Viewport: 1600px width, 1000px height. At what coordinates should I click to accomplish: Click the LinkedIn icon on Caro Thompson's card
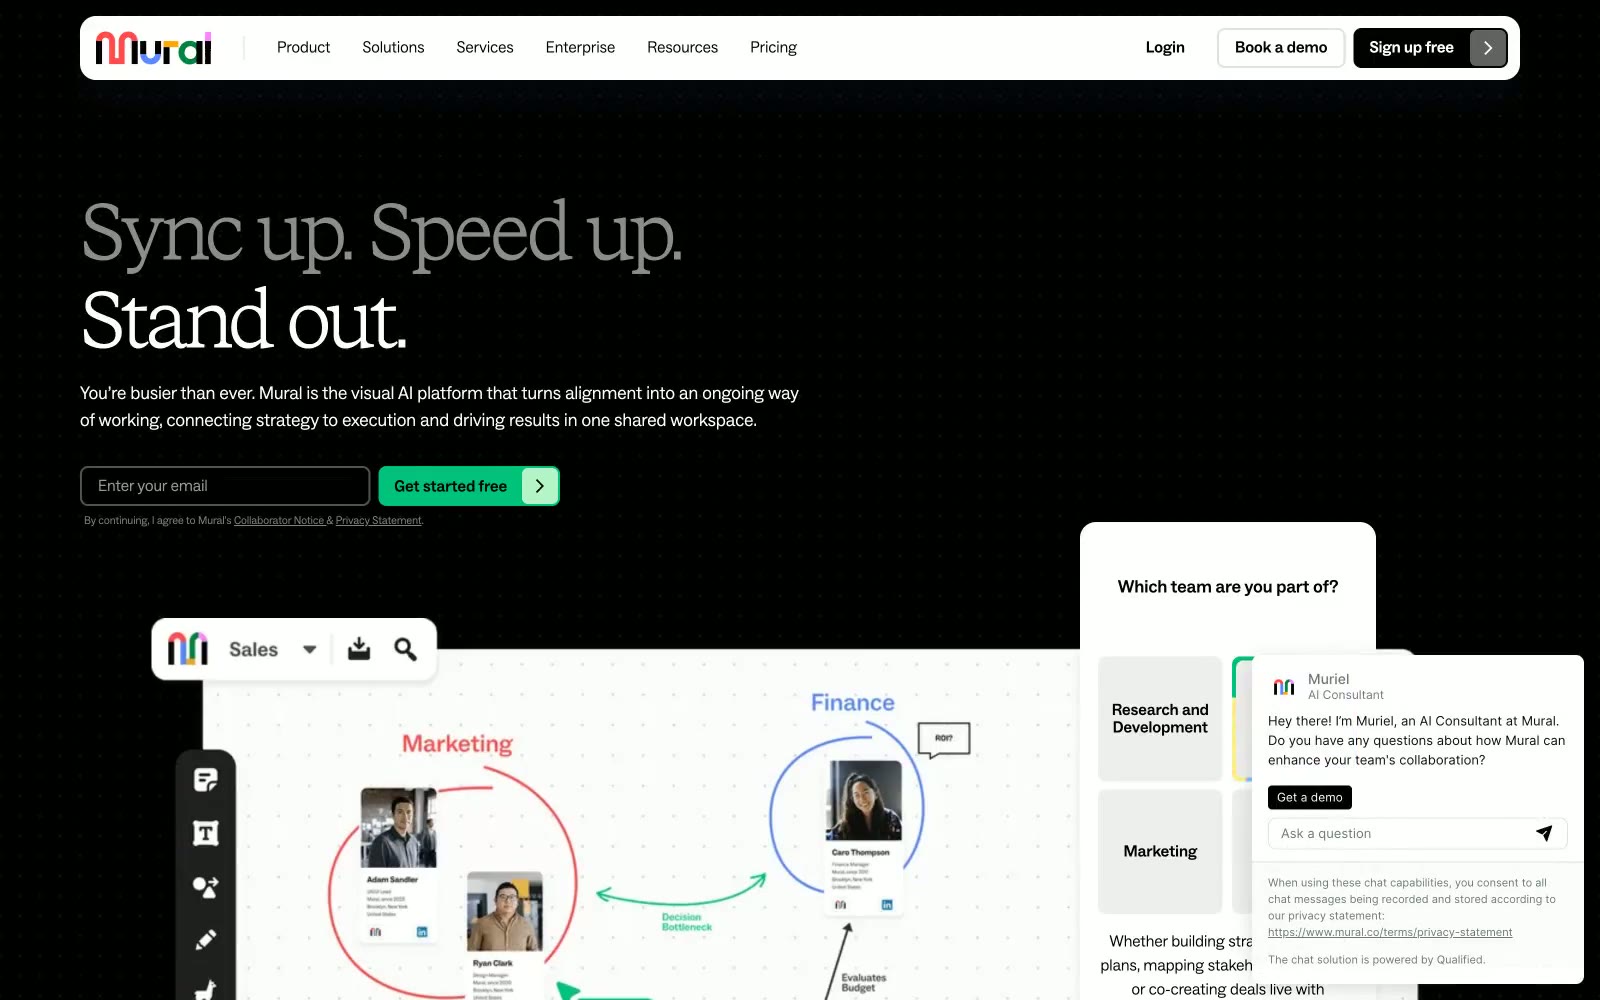tap(887, 905)
